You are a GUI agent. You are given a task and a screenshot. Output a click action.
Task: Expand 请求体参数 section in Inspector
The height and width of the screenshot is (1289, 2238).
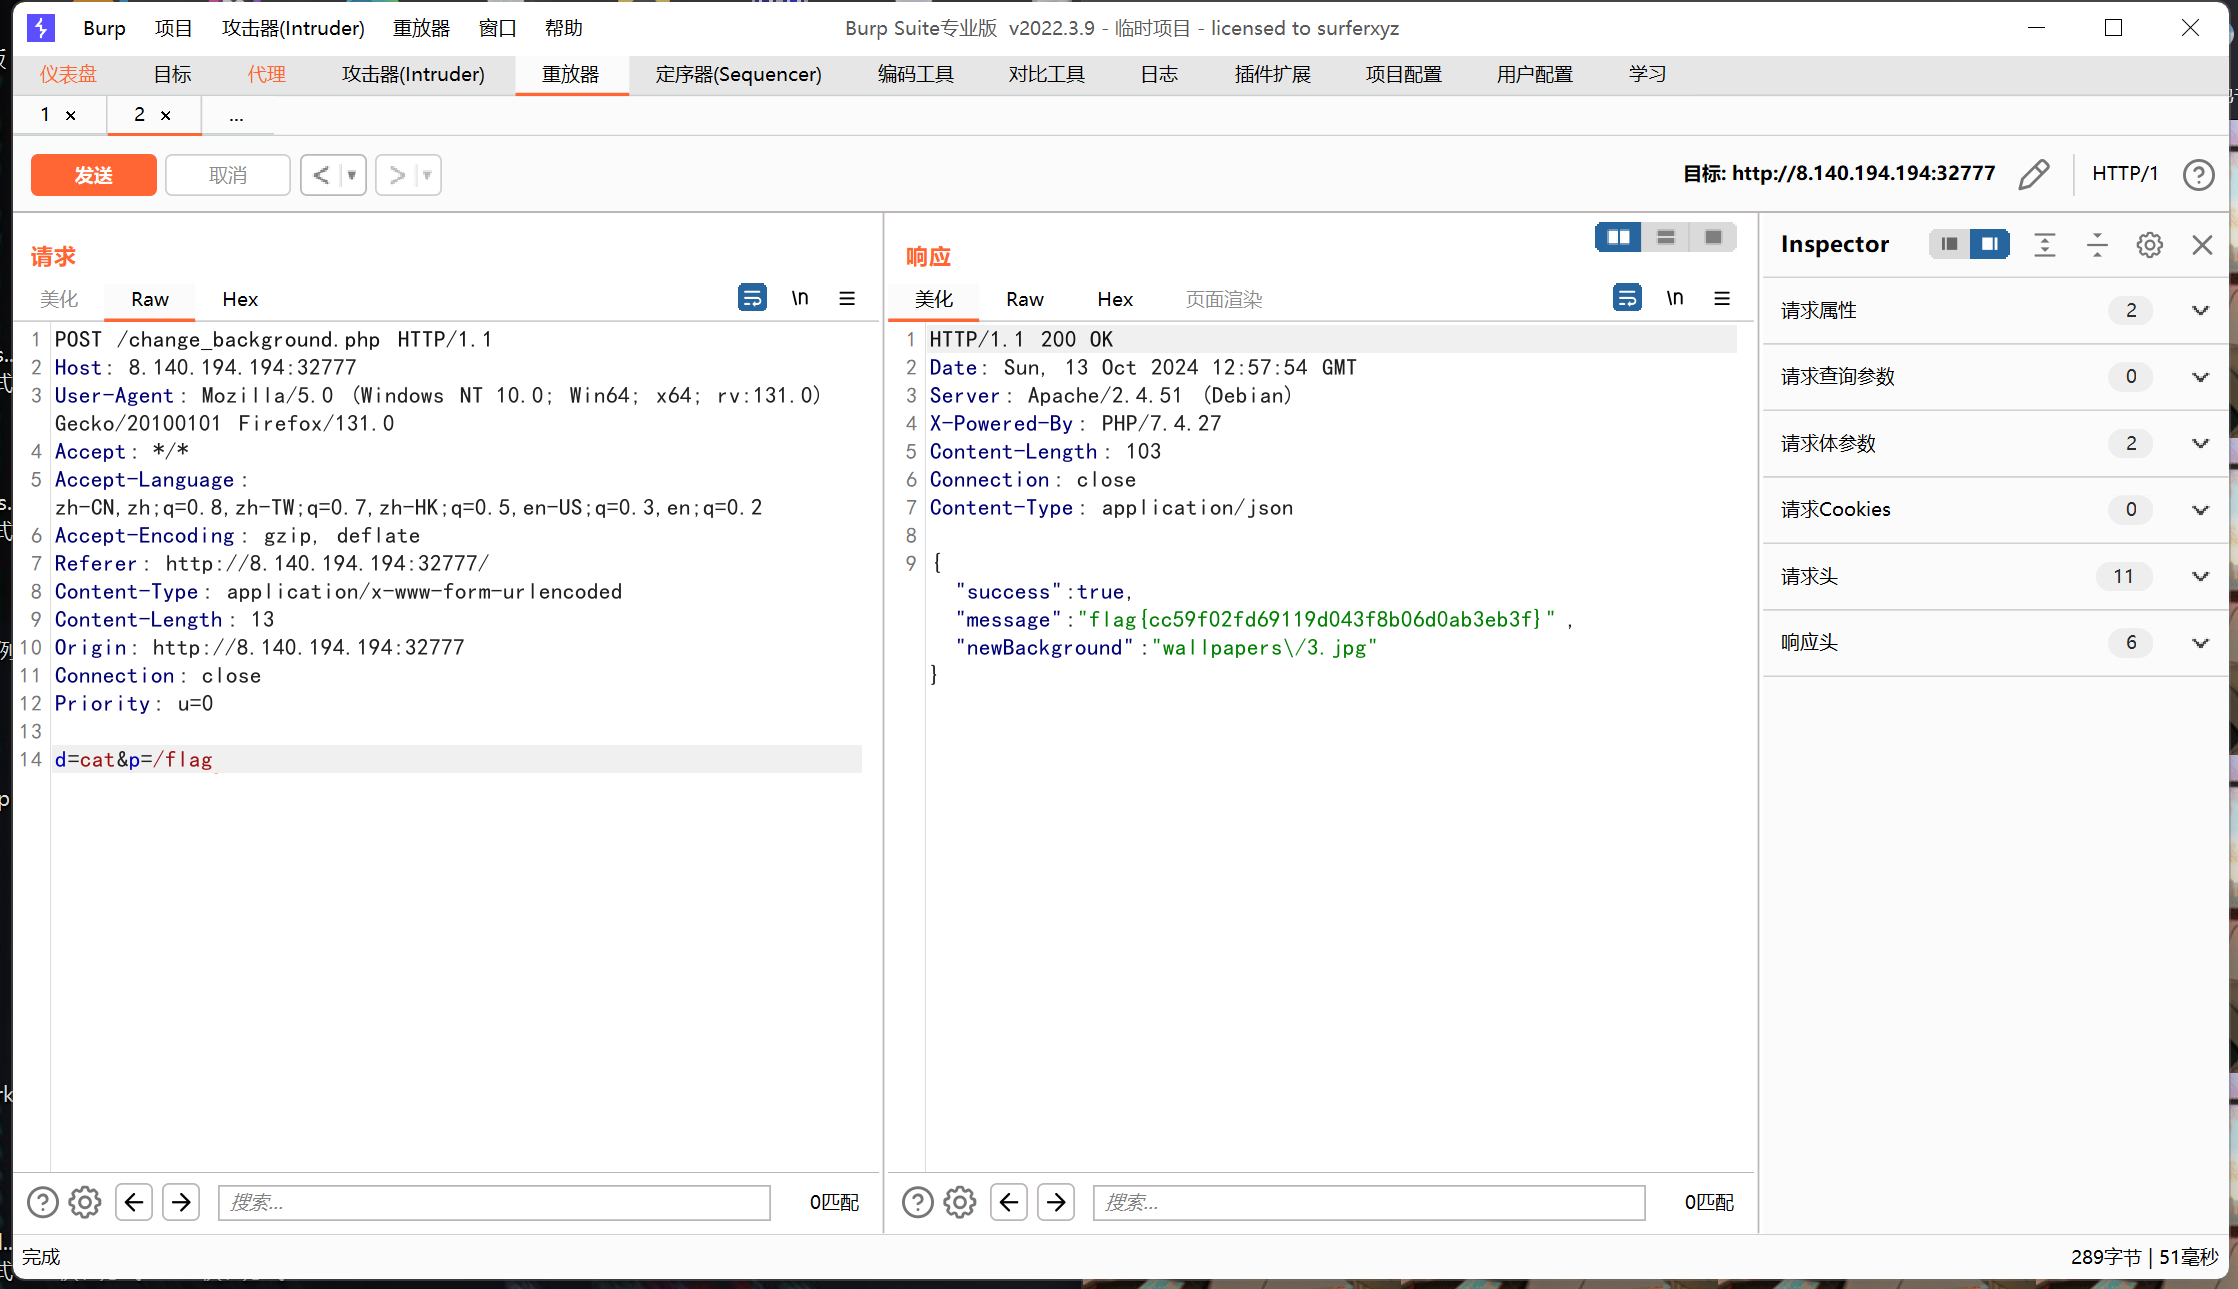click(2200, 443)
